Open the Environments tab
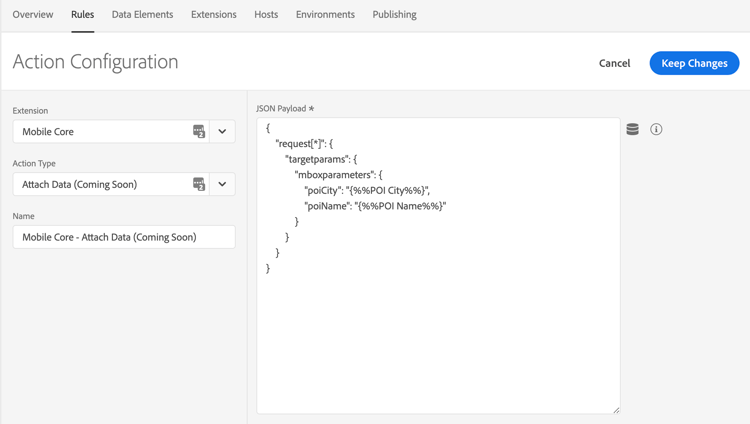The image size is (750, 424). (325, 15)
